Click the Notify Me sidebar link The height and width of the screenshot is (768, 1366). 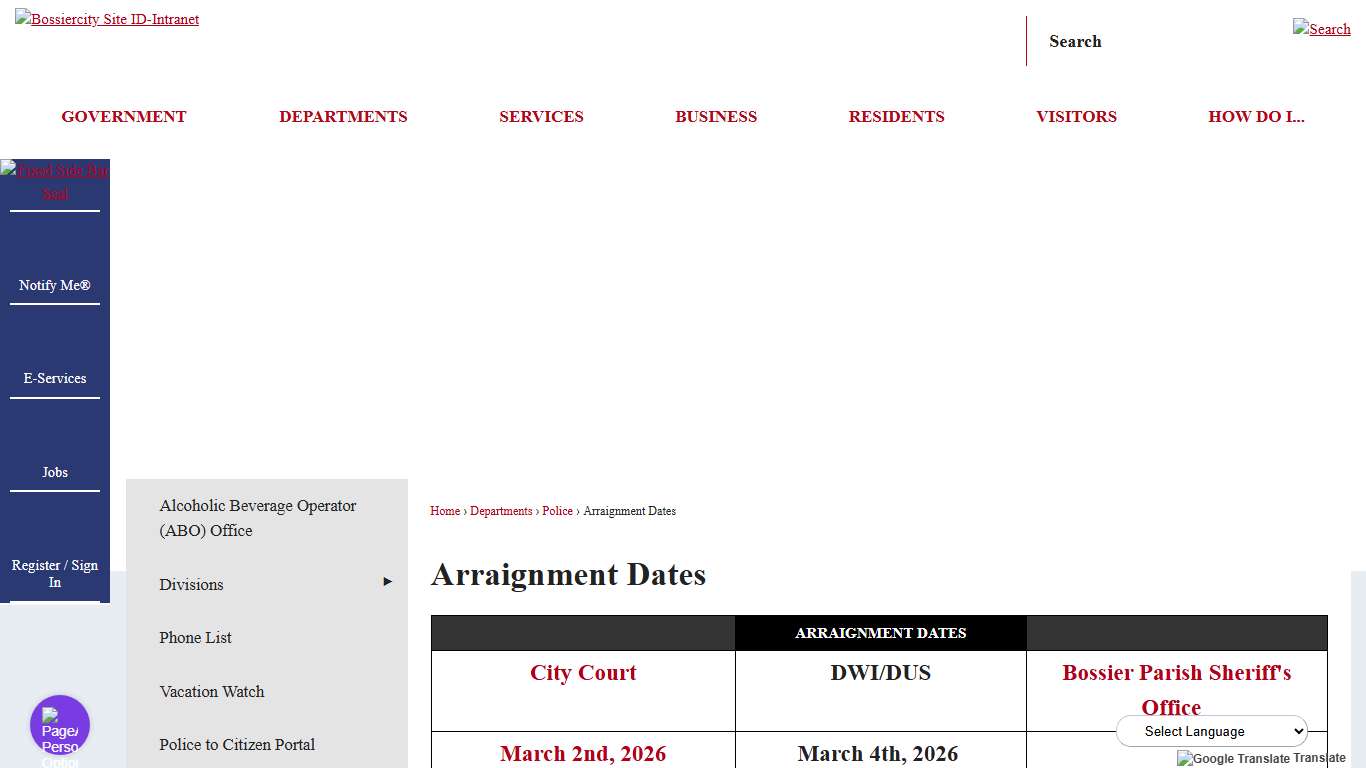pyautogui.click(x=55, y=285)
